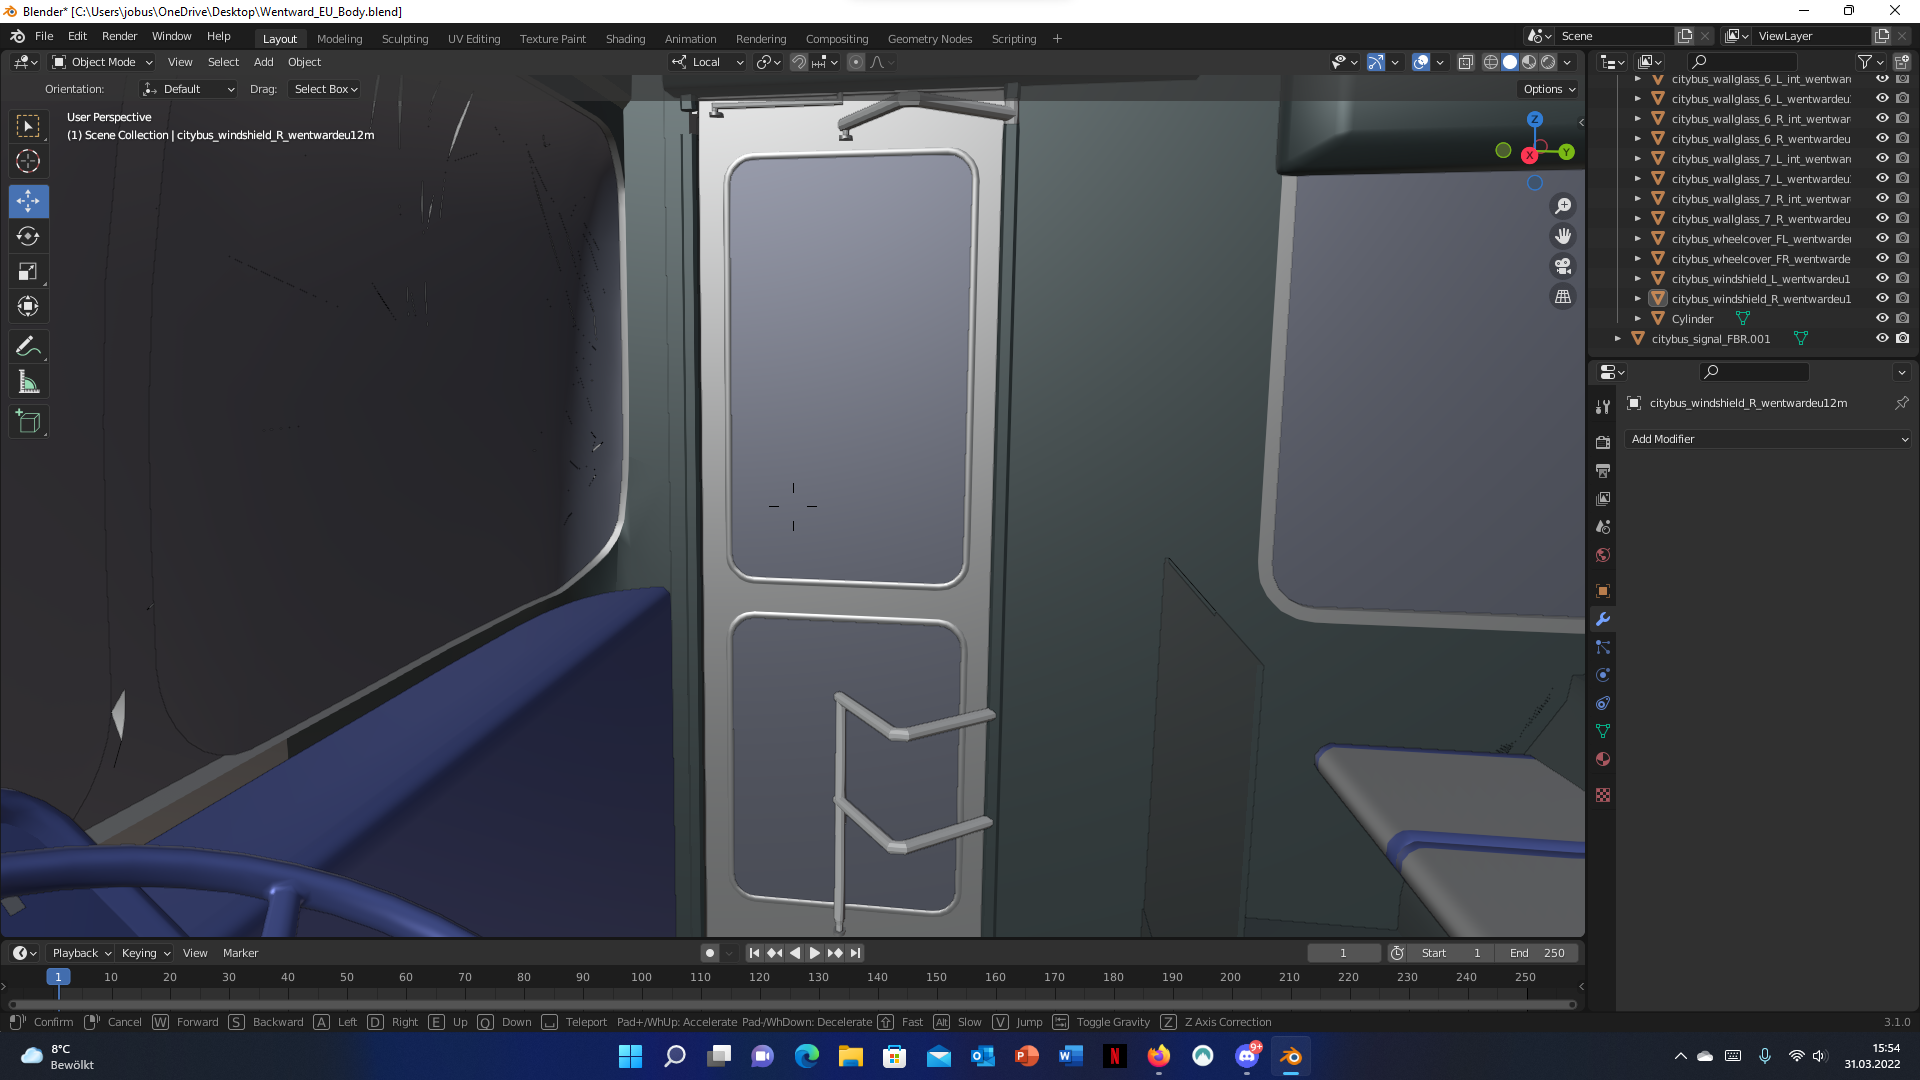Hide citybus_windshield_L_wentwardeu object

tap(1881, 279)
